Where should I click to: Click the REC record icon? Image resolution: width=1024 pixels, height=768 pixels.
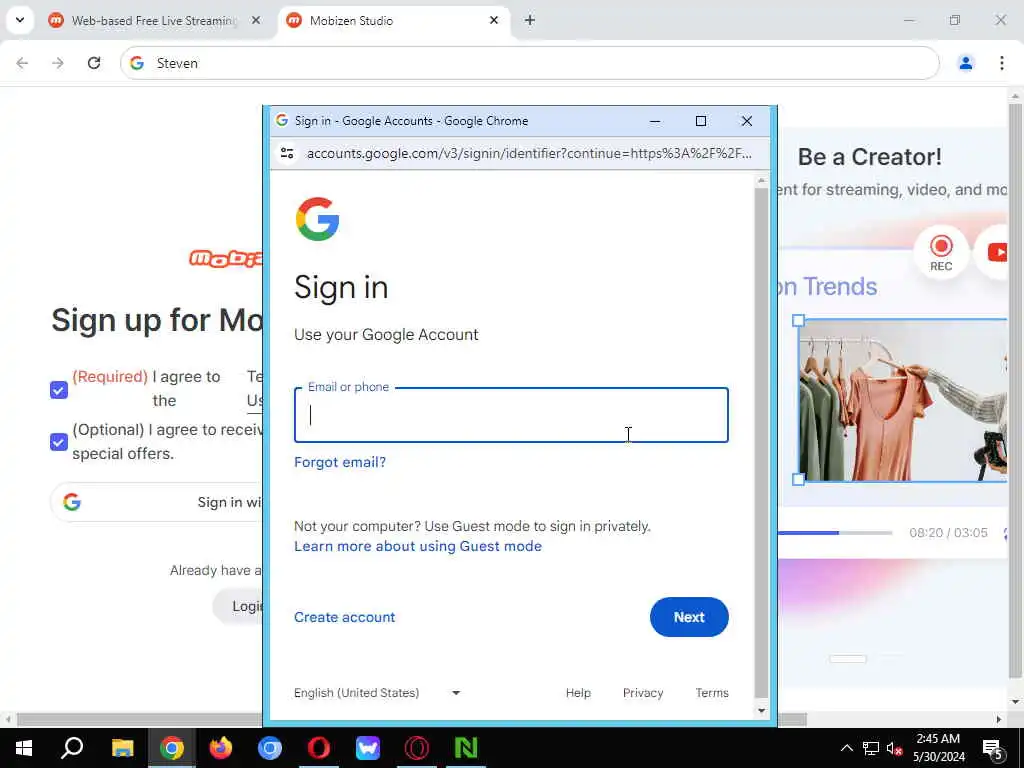coord(941,252)
